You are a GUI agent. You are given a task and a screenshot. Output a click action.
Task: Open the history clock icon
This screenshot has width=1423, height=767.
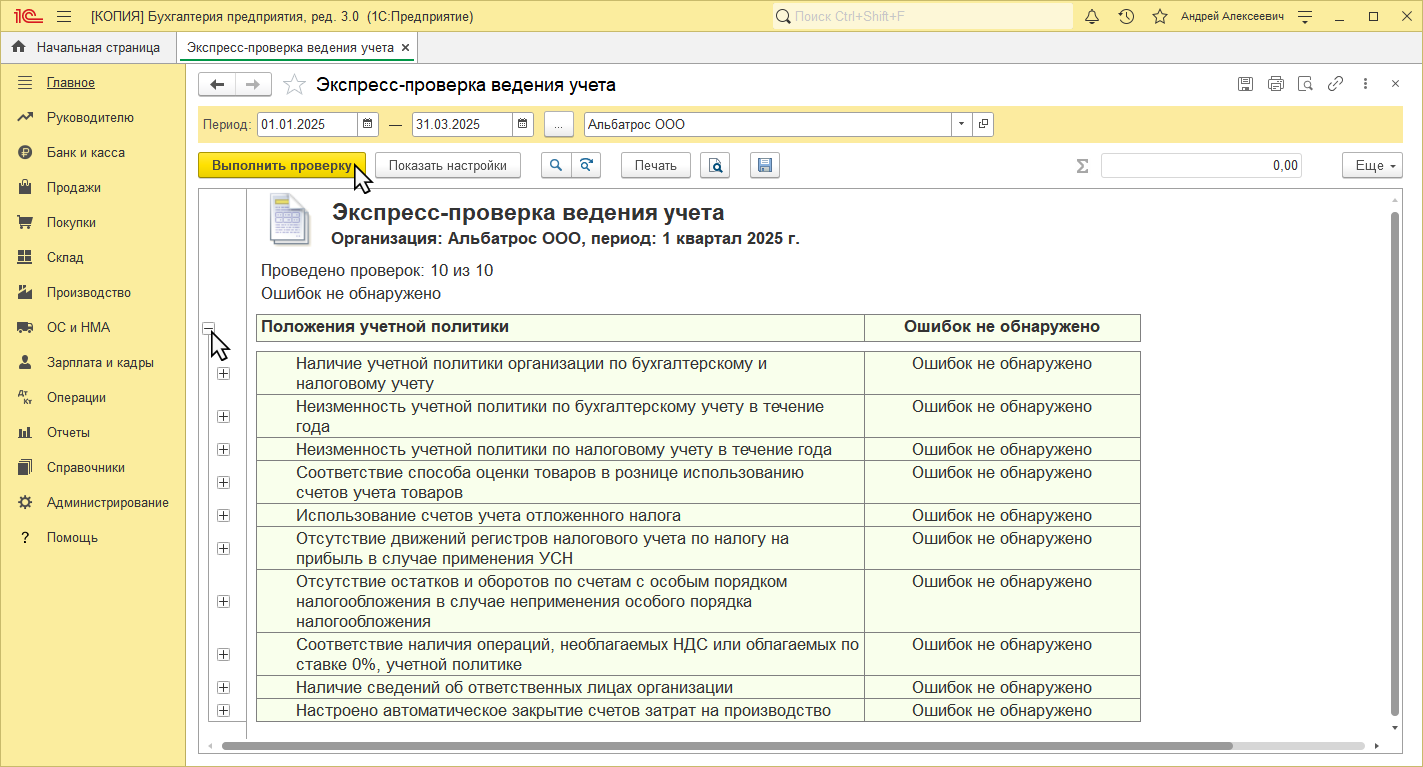(x=1126, y=17)
